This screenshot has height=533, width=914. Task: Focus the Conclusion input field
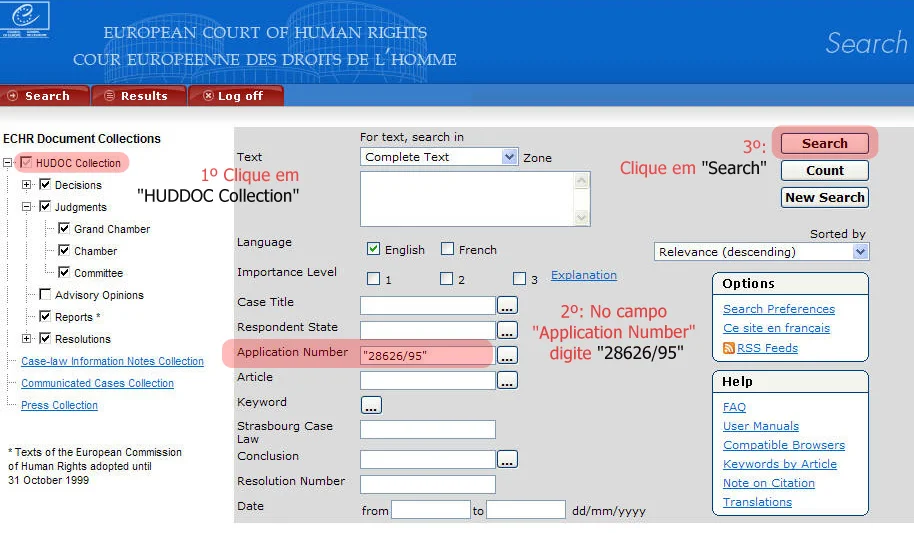(x=428, y=459)
